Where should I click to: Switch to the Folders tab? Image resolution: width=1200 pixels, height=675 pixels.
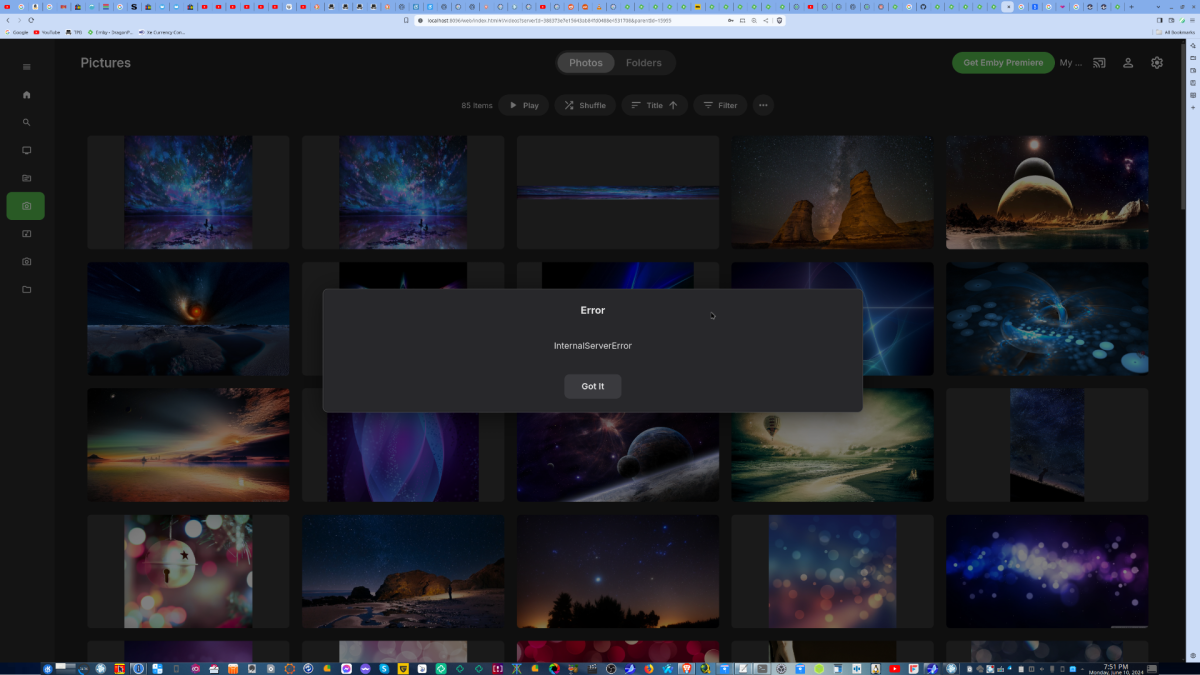tap(643, 62)
